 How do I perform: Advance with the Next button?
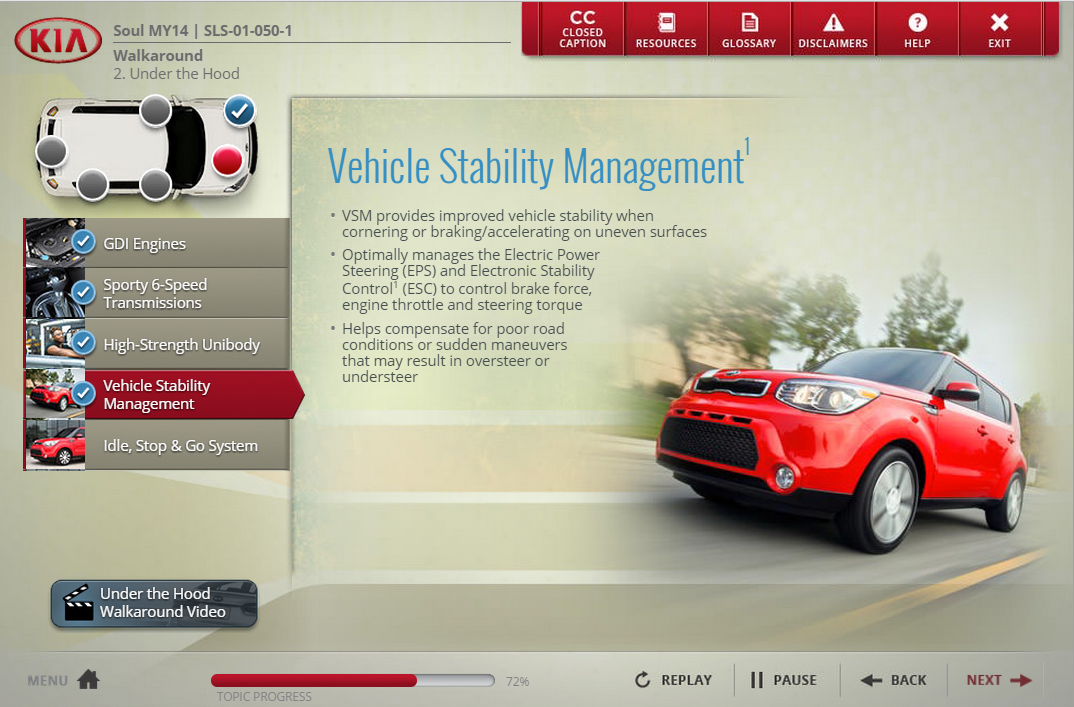pyautogui.click(x=999, y=680)
